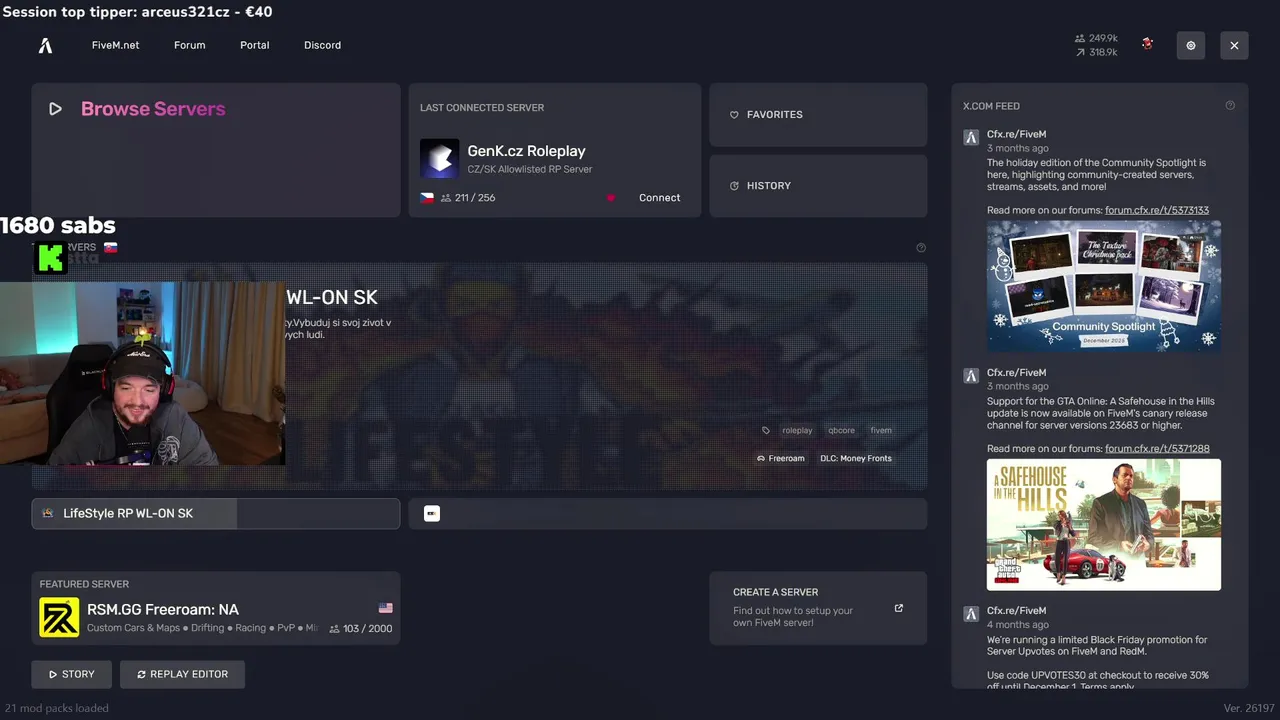Click the help icon right of the servers heading
The width and height of the screenshot is (1280, 720).
coord(921,248)
